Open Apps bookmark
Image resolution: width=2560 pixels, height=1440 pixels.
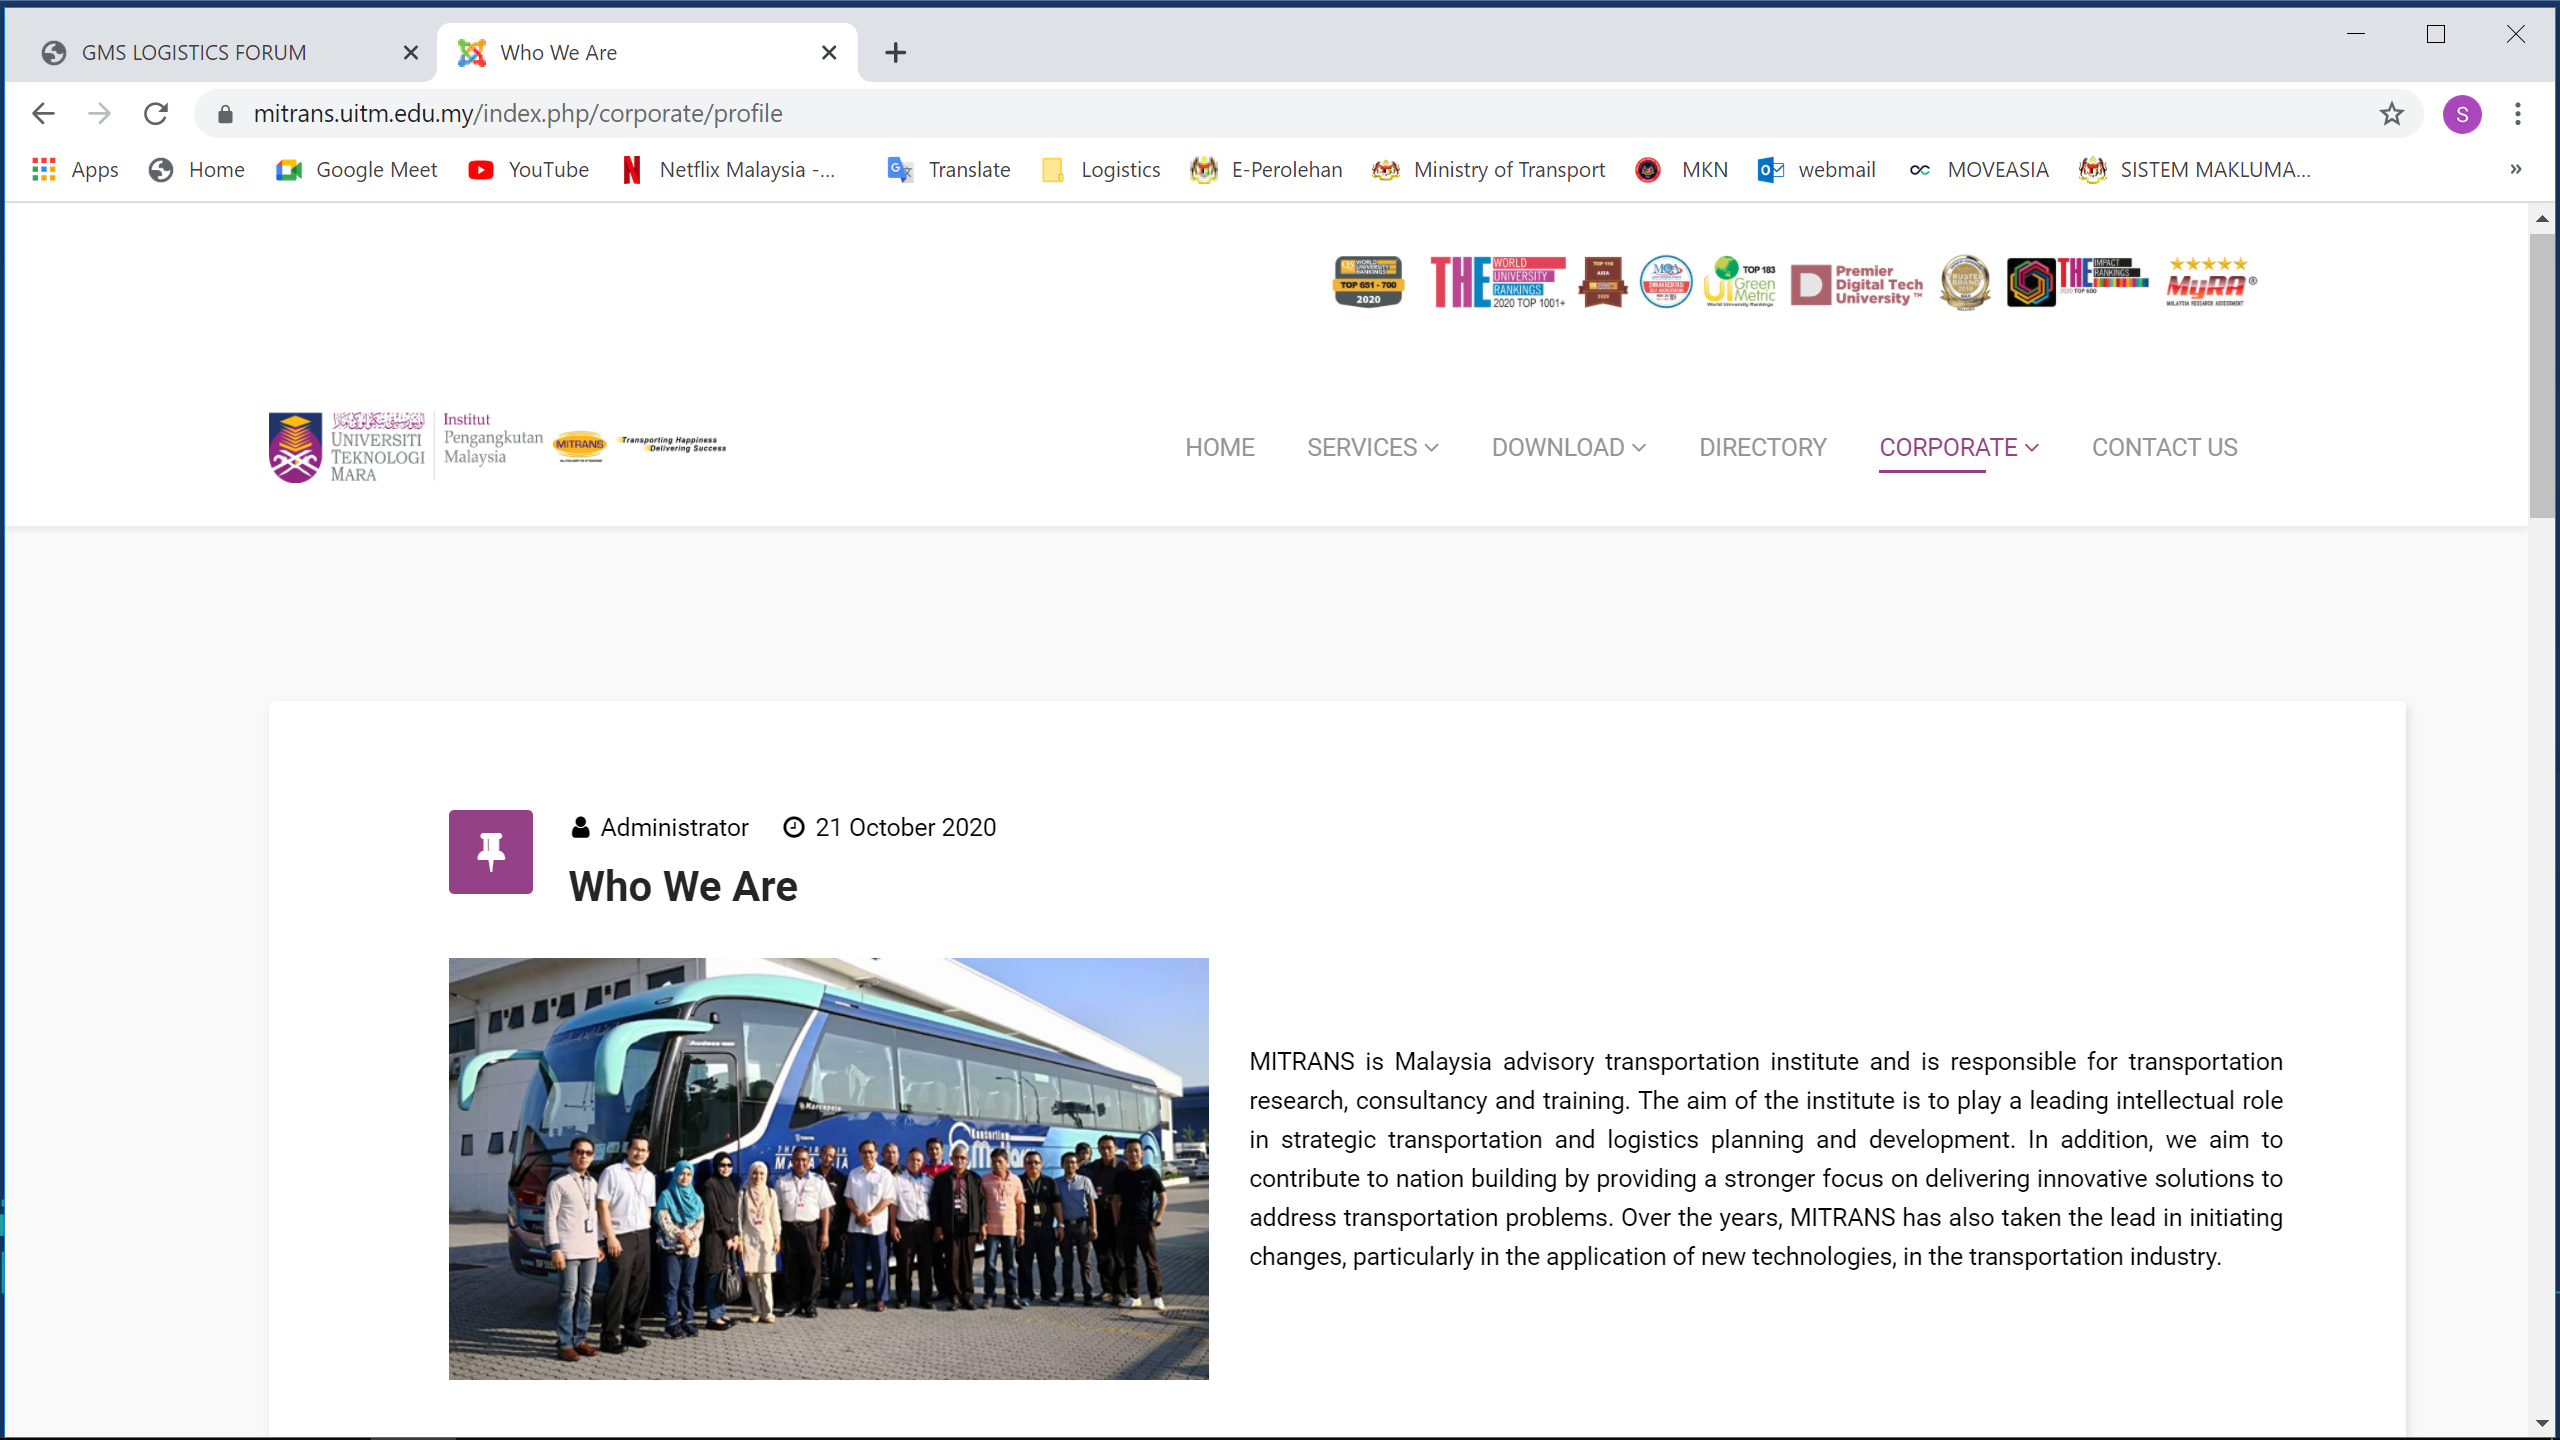click(x=76, y=170)
